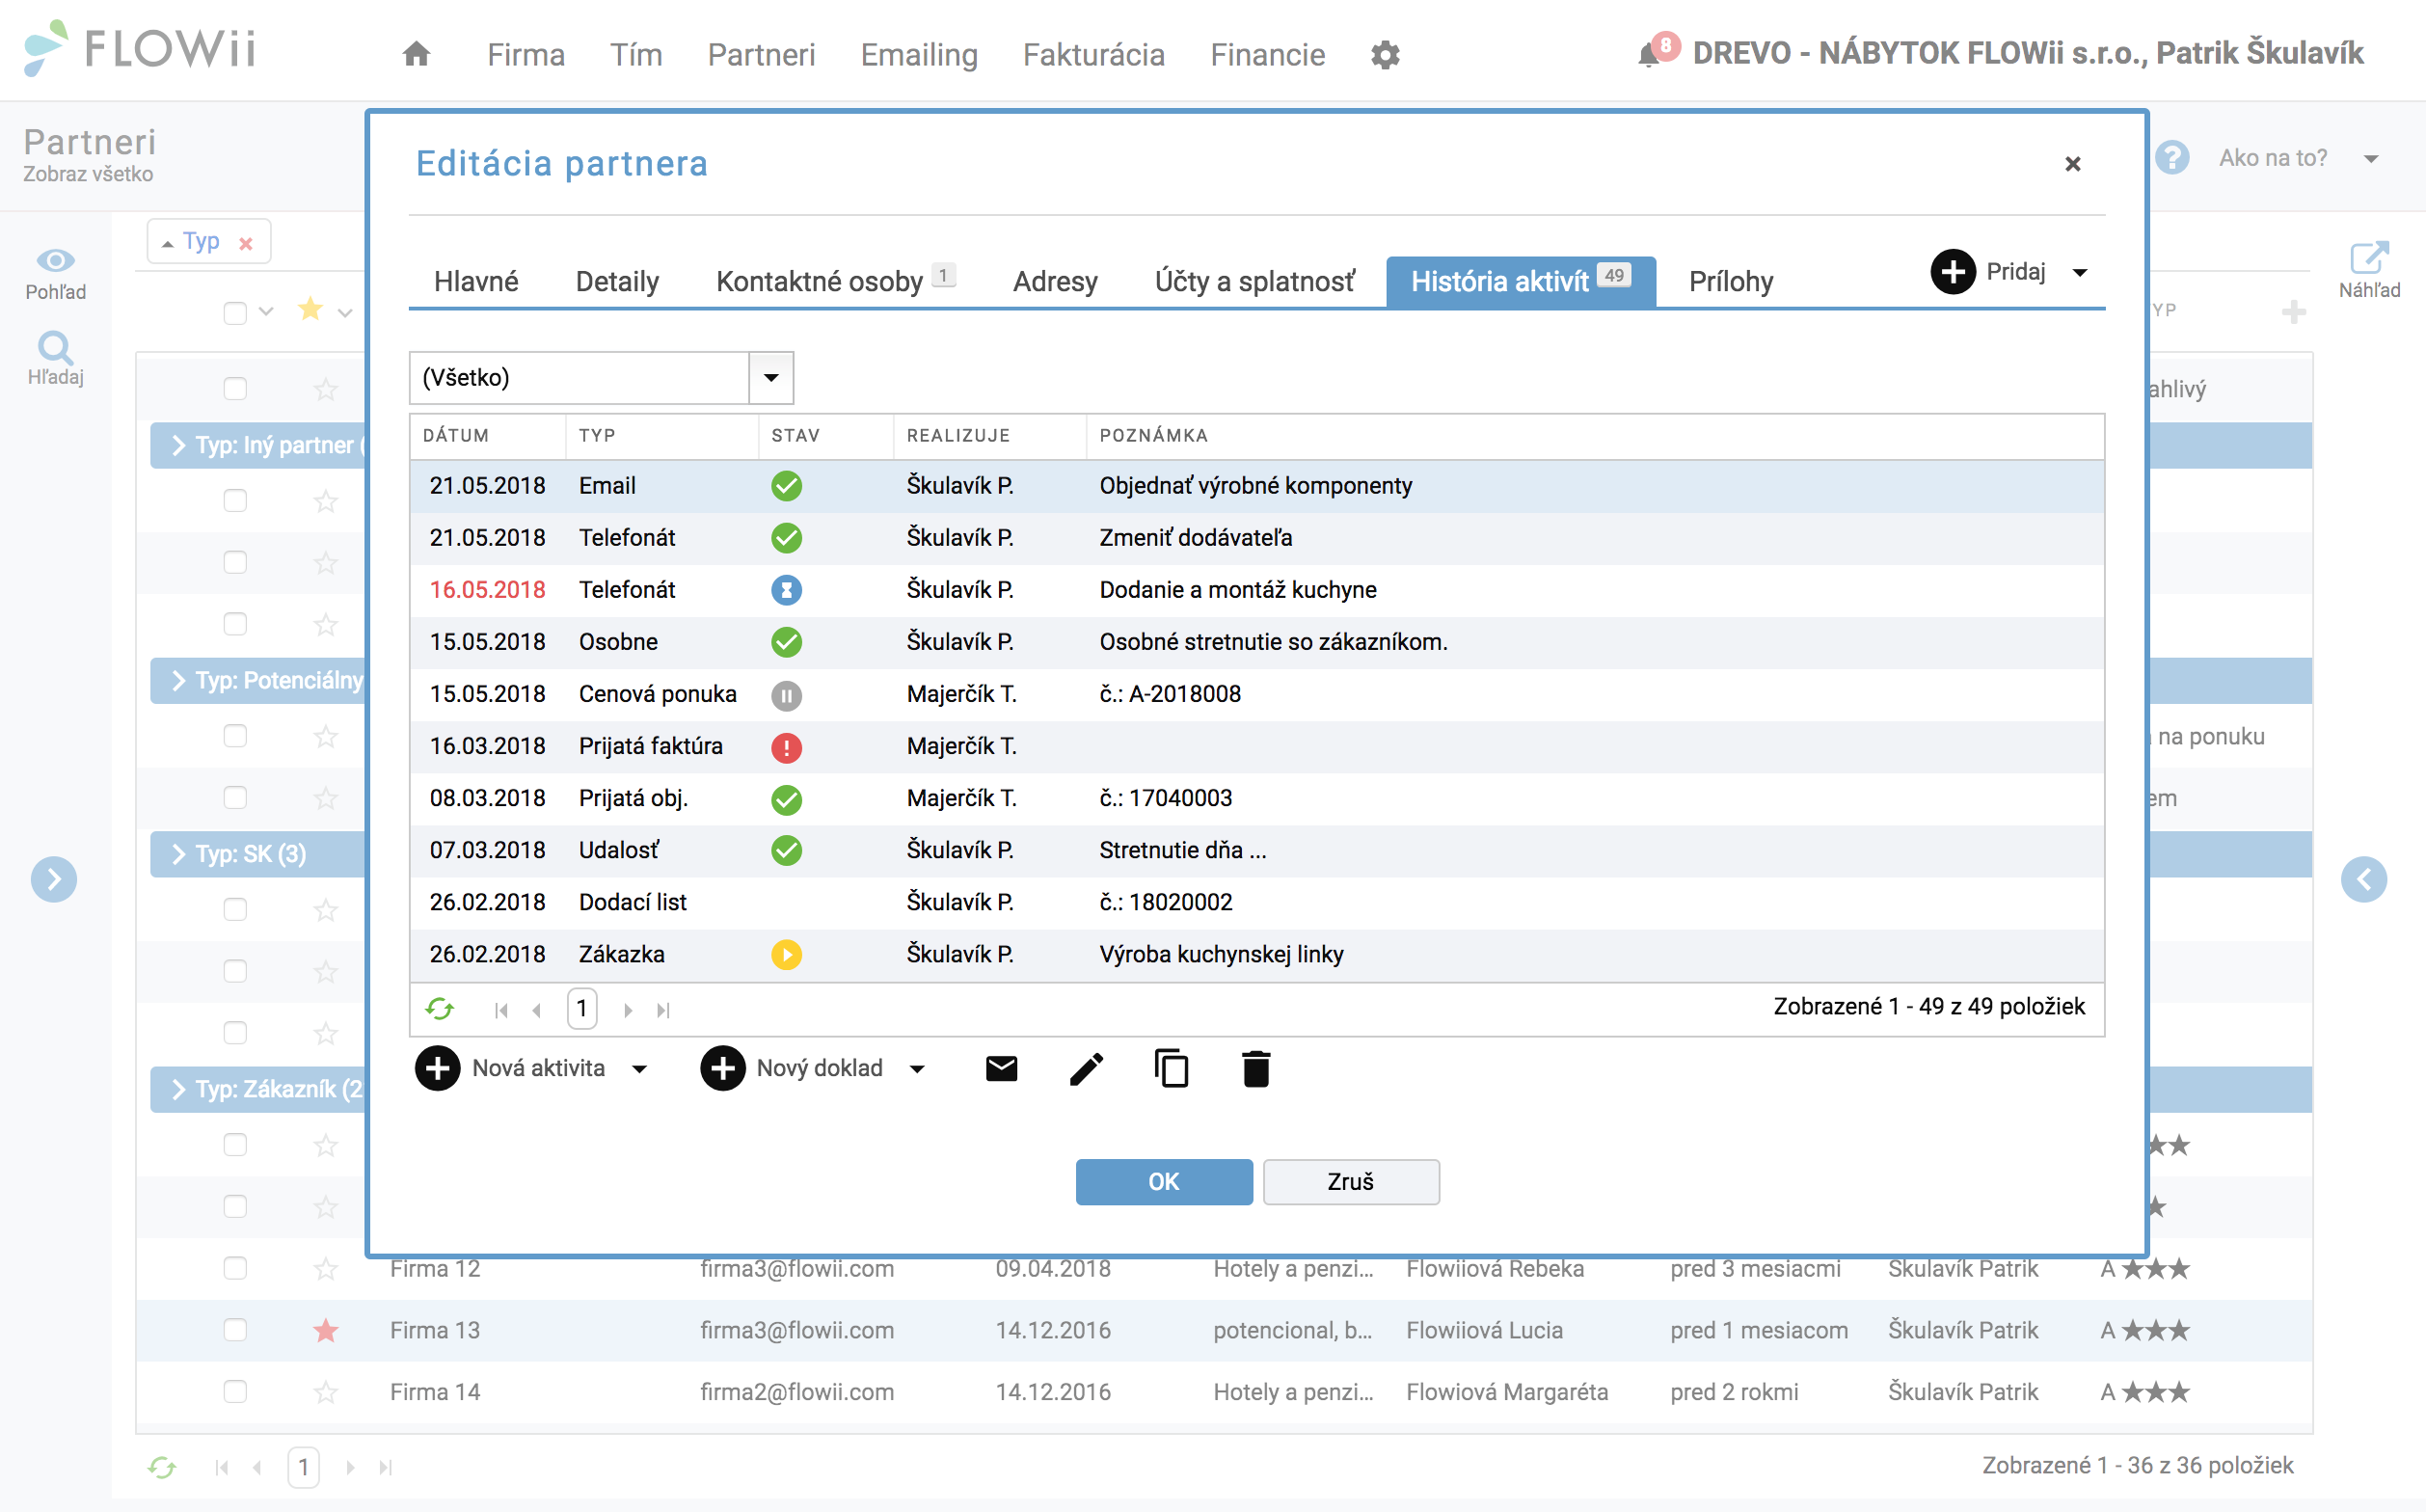Open Fakturácia menu

point(1094,55)
